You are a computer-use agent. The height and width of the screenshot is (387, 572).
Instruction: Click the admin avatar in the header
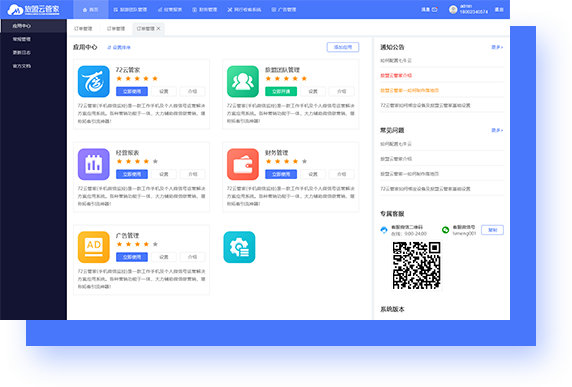[453, 9]
